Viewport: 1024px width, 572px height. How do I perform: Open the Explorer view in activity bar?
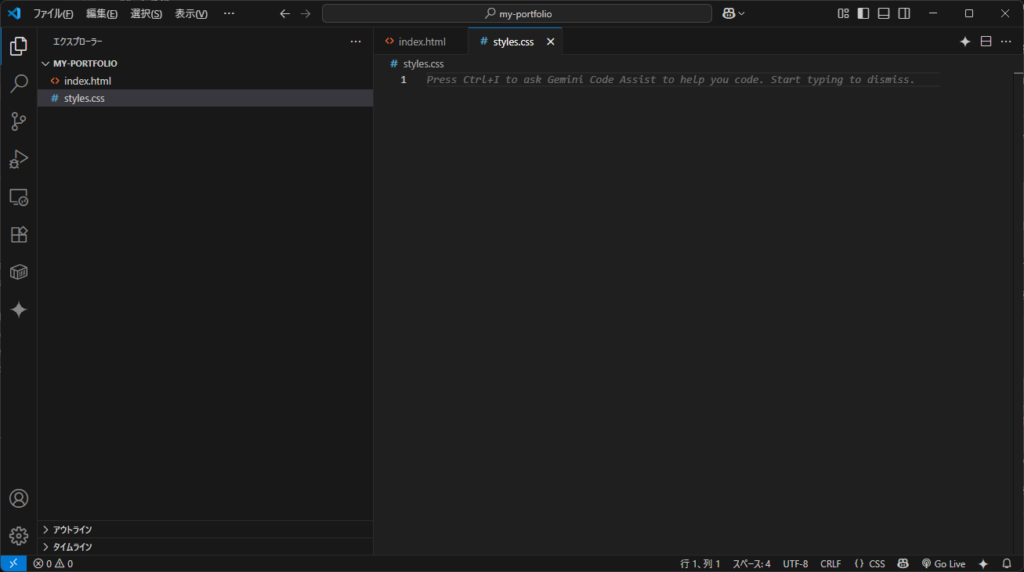[x=18, y=46]
